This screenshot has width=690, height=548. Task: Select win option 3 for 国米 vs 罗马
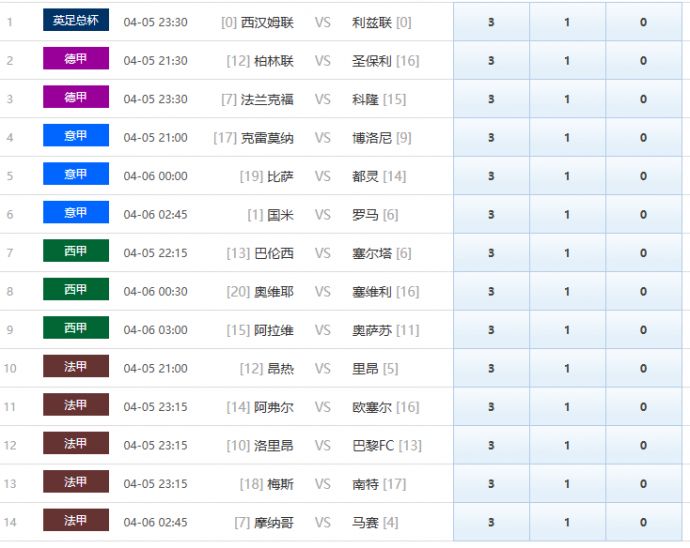(x=491, y=215)
